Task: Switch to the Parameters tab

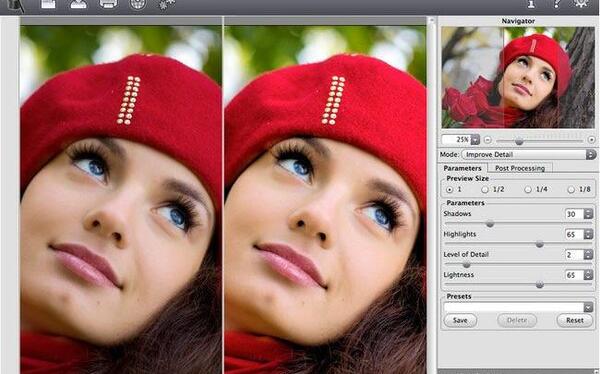Action: [463, 168]
